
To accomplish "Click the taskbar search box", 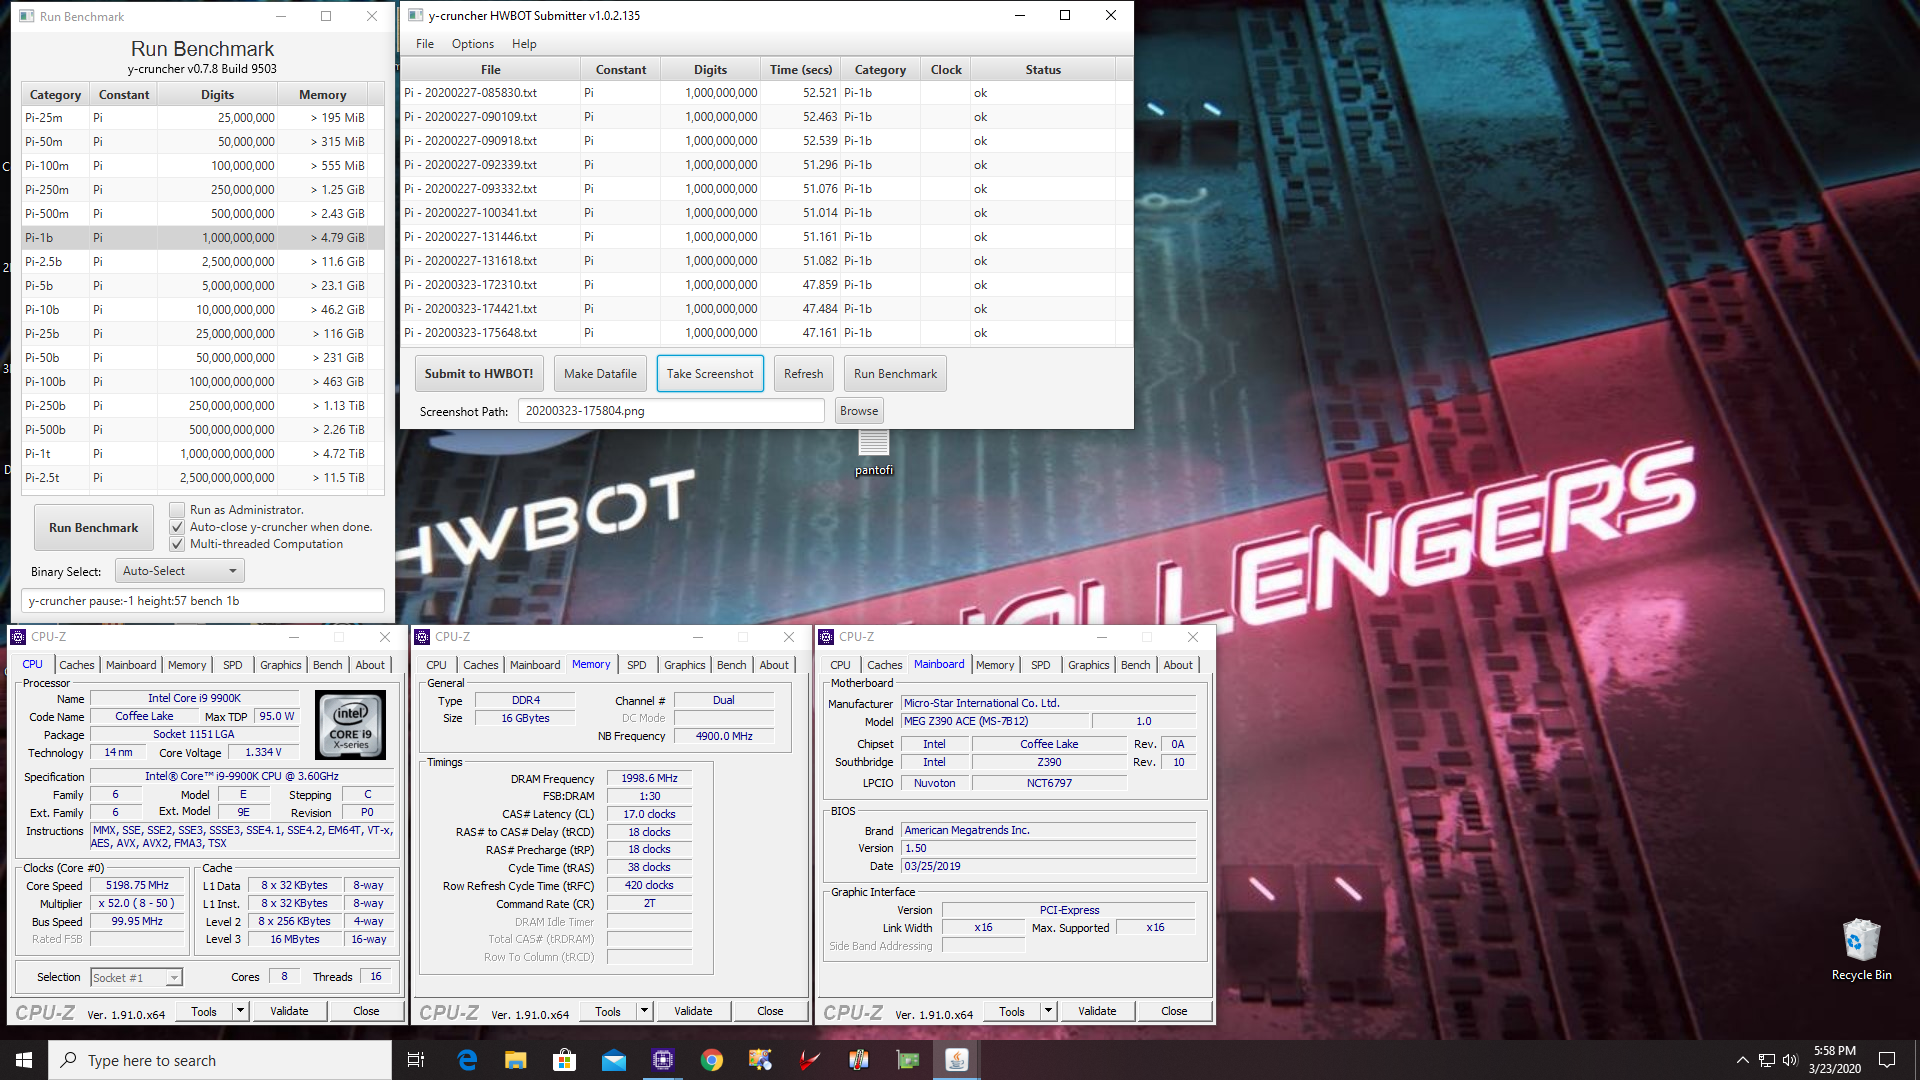I will click(220, 1060).
